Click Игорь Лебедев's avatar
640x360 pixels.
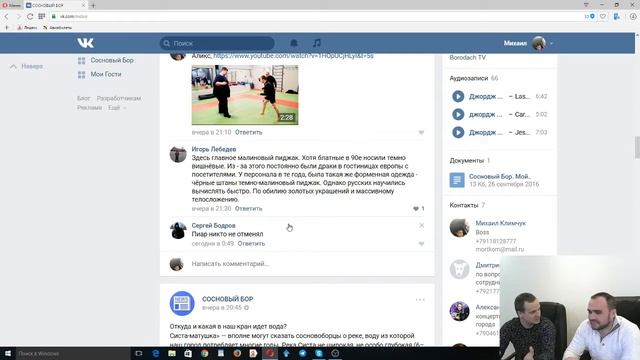click(178, 154)
